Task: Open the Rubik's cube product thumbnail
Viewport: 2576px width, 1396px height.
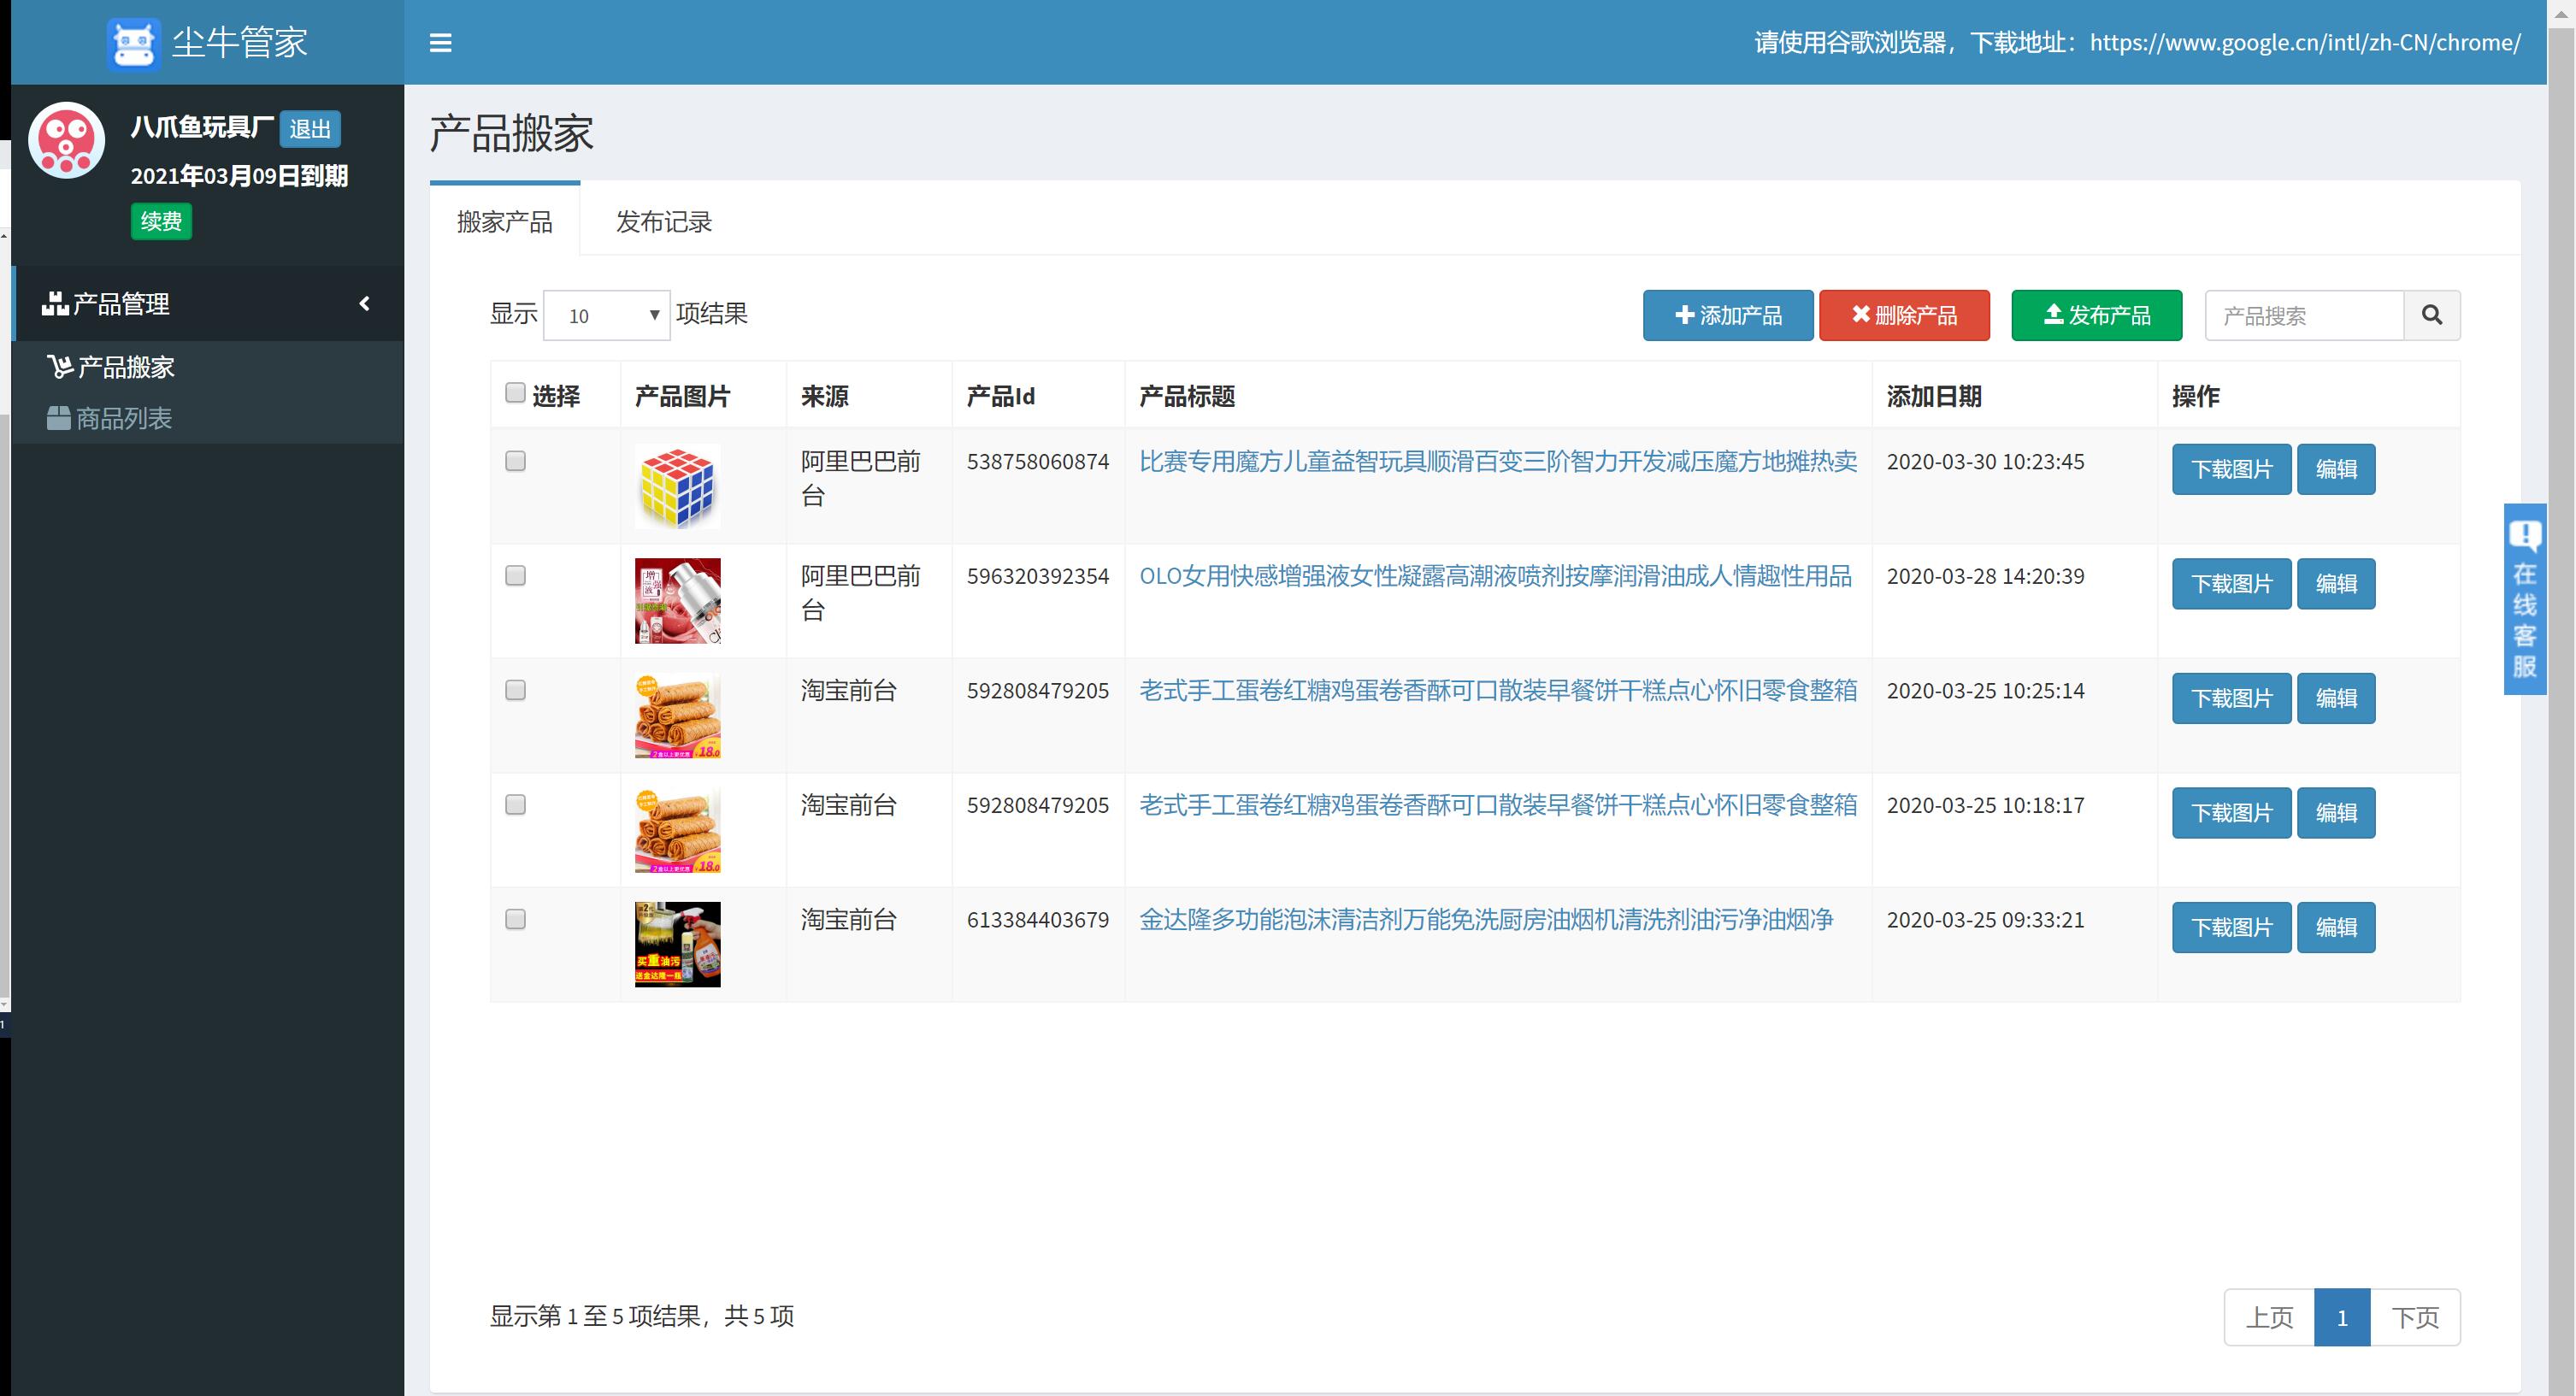Action: tap(678, 486)
